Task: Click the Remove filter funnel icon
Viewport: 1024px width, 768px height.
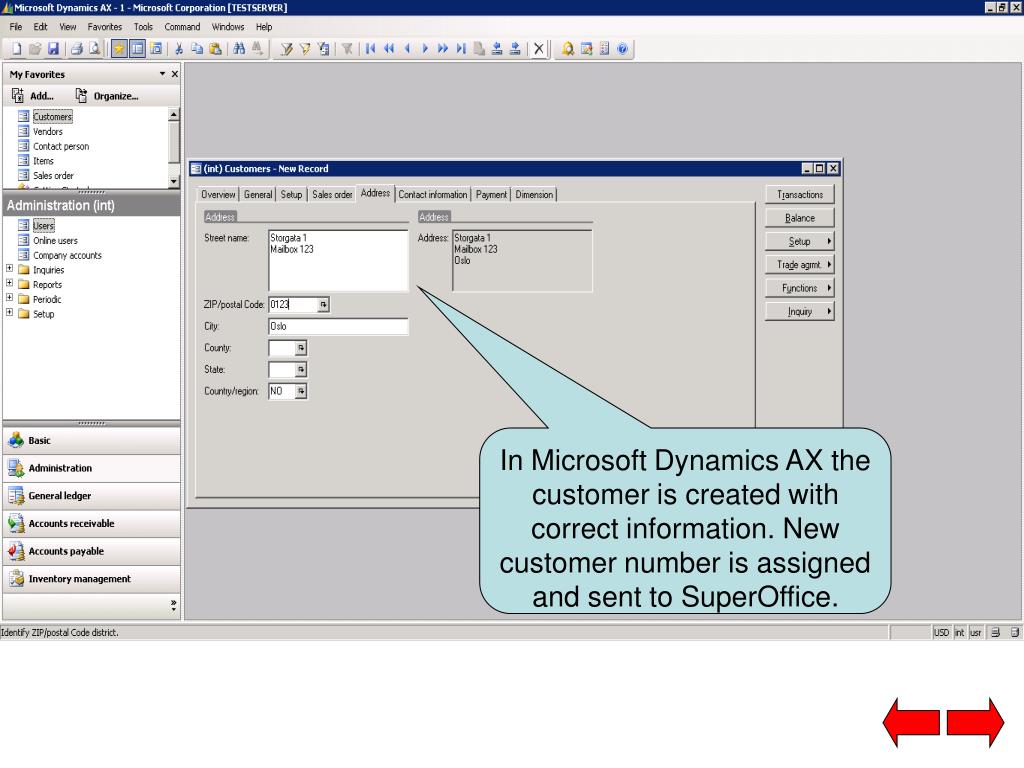Action: 347,49
